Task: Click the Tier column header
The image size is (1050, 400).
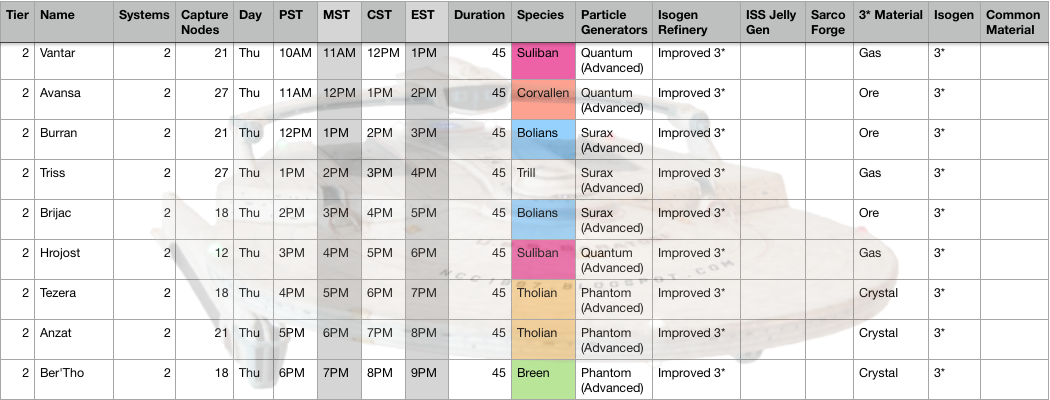Action: [18, 16]
